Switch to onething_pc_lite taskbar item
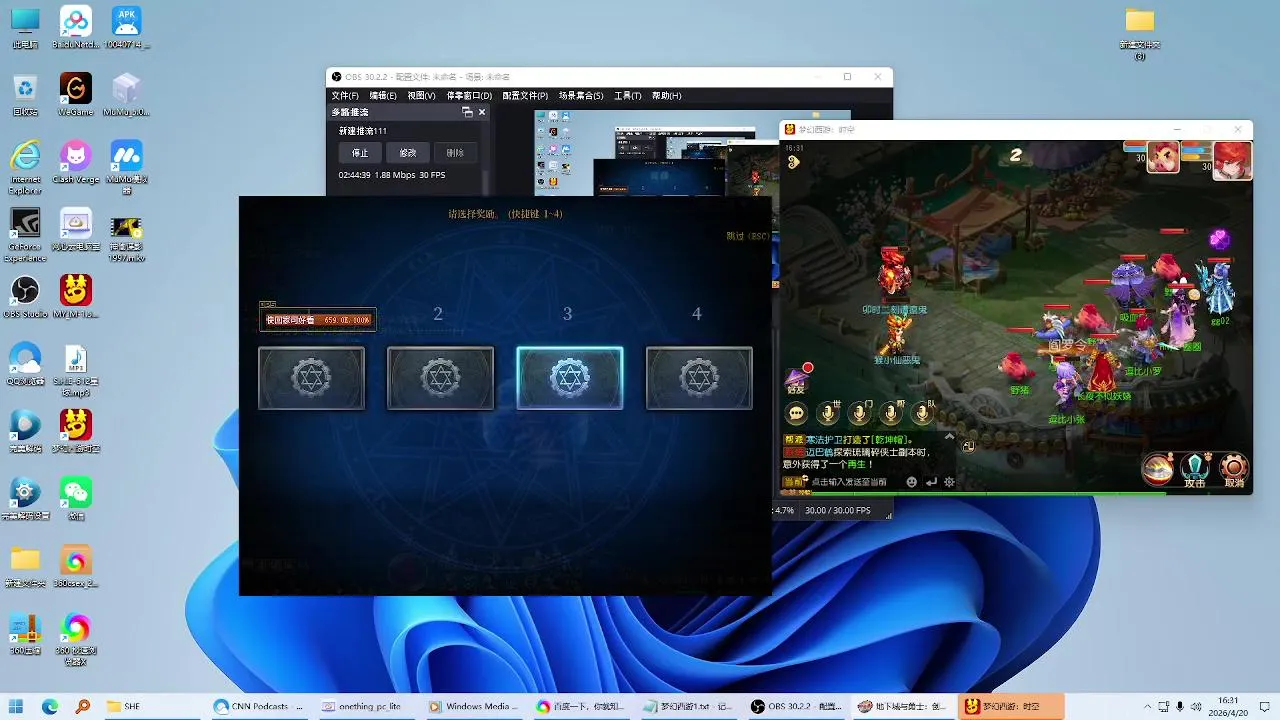Screen dimensions: 1280x720 pyautogui.click(x=367, y=706)
